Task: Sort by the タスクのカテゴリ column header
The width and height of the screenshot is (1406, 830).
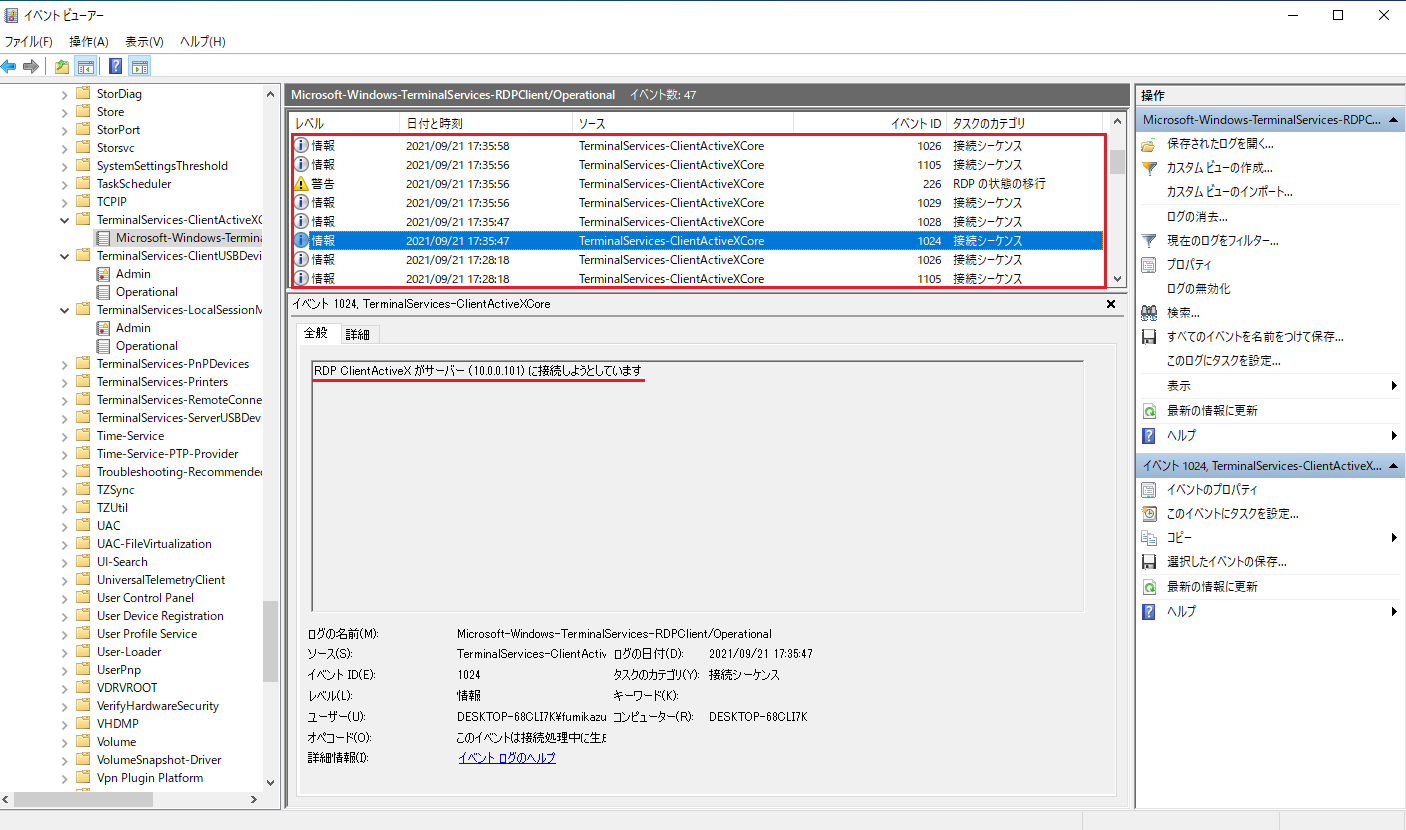Action: click(1026, 123)
